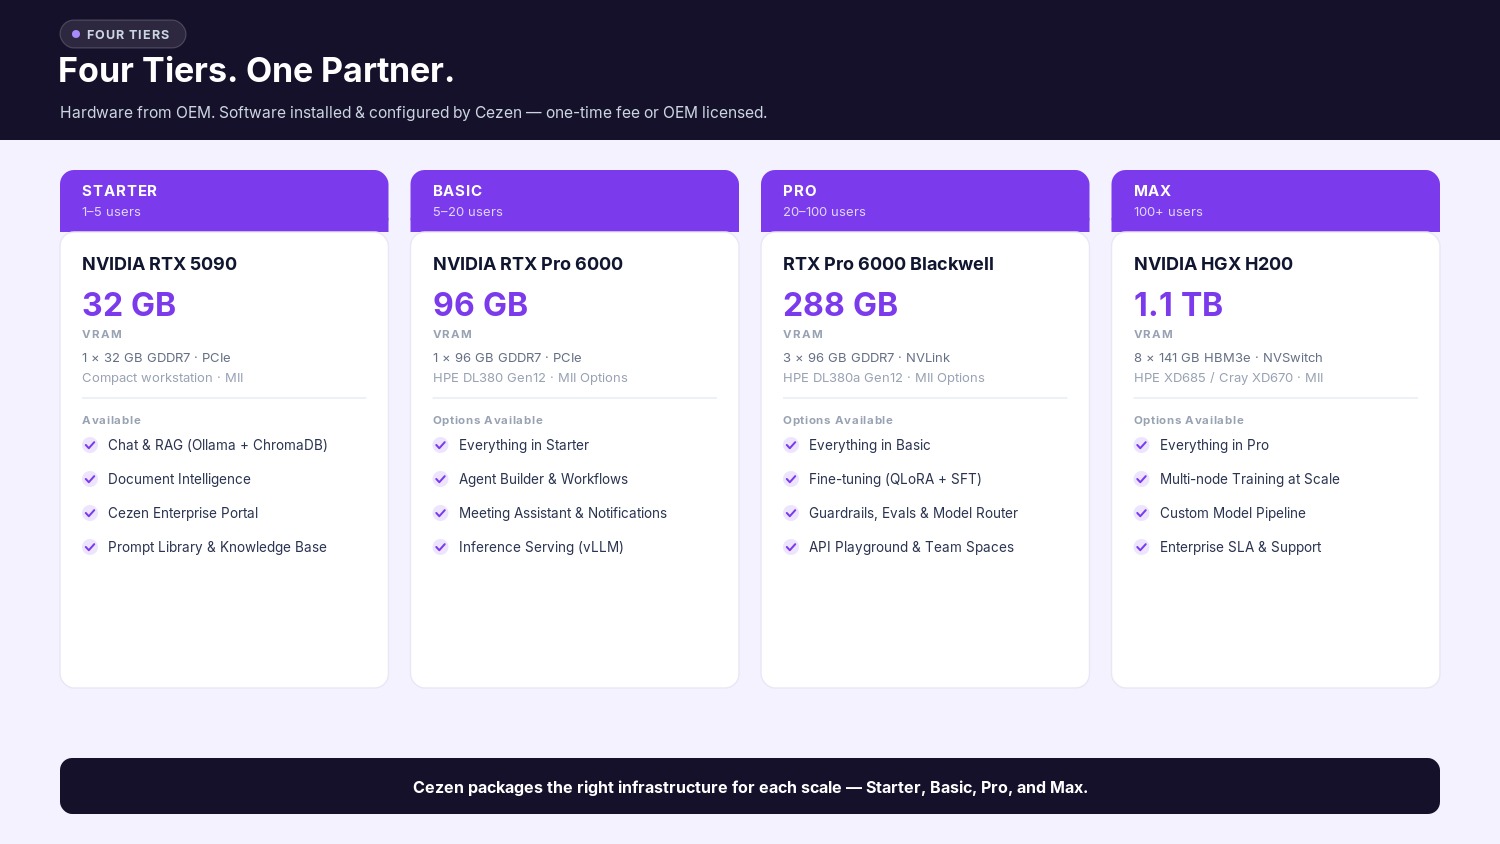
Task: Select 'HPE DL380 Gen12 · MII Options' text
Action: (x=530, y=378)
